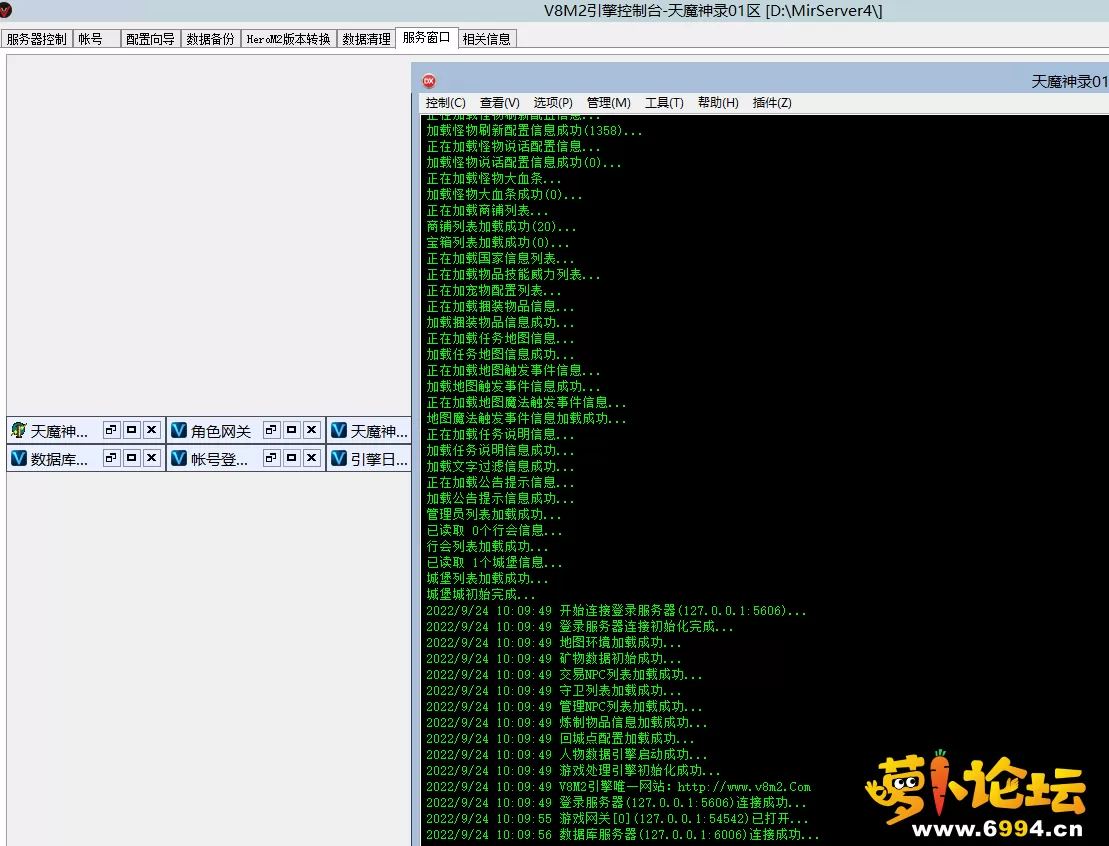Click log line 炼制物品信息加载成功

point(567,723)
